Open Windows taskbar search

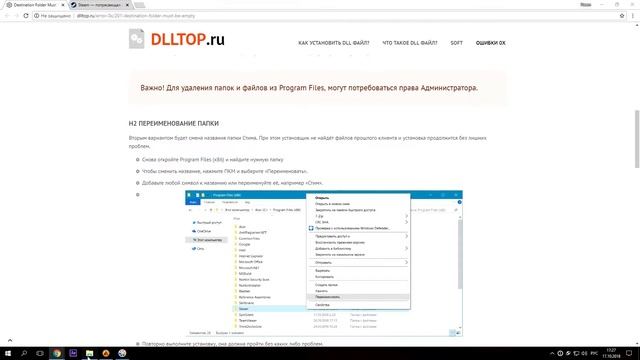[x=24, y=353]
